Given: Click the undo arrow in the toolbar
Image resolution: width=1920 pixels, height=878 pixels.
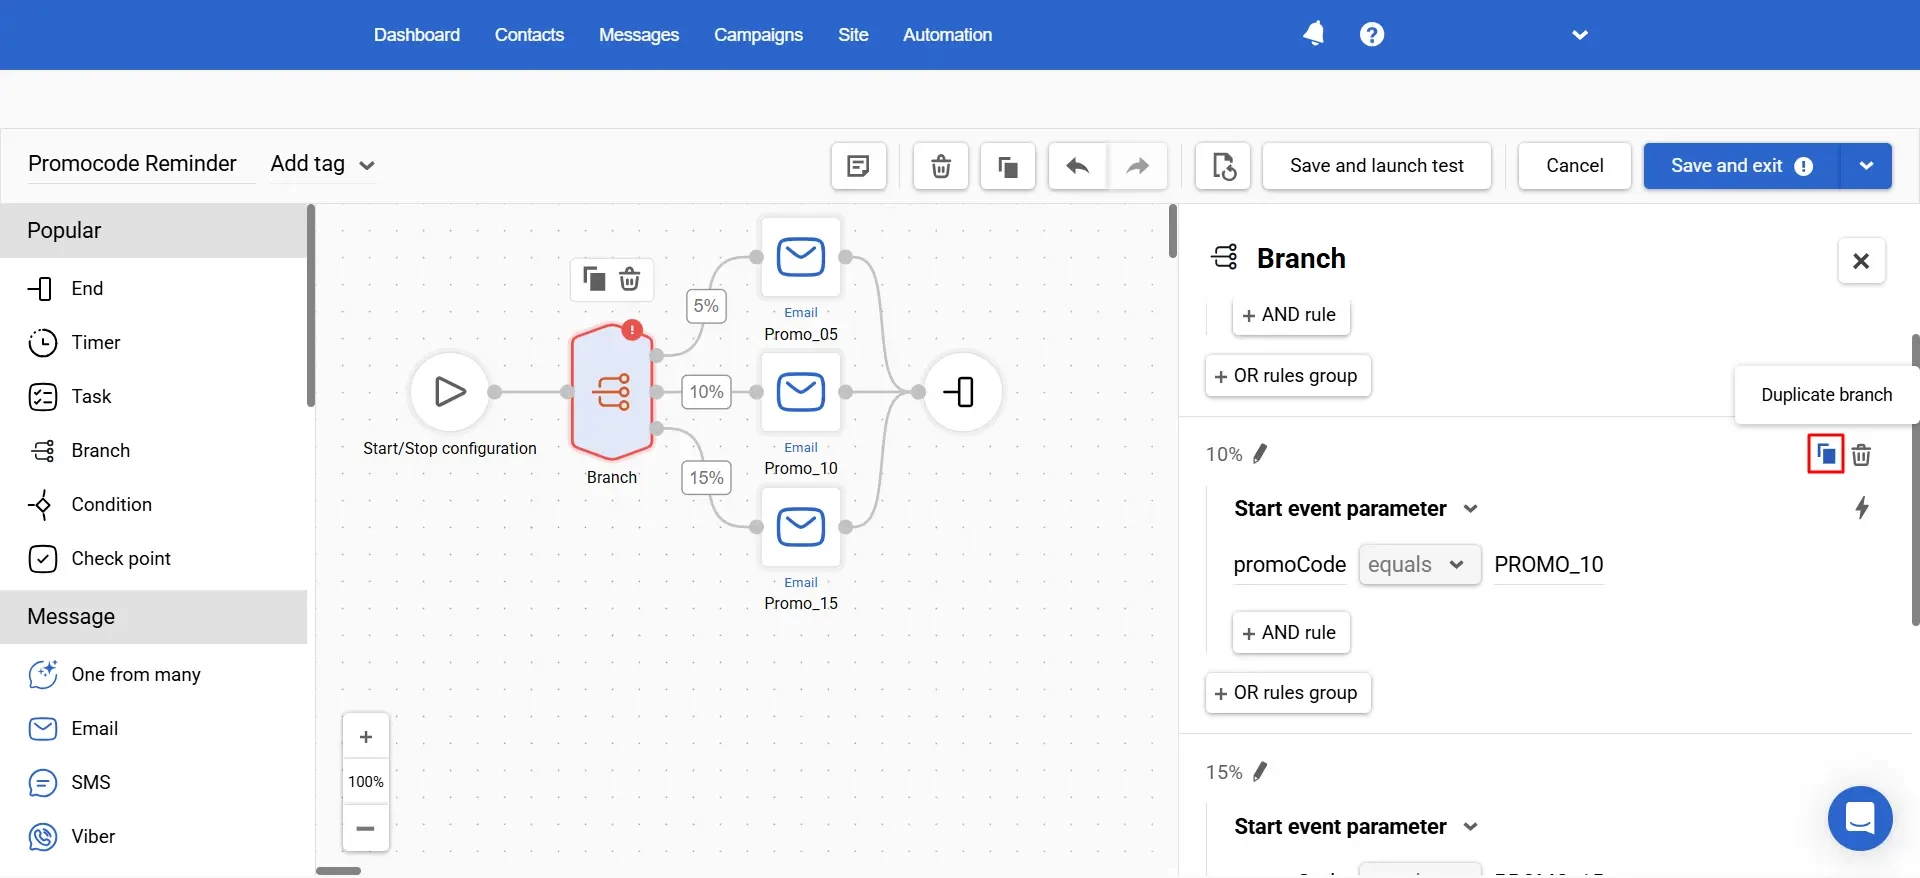Looking at the screenshot, I should (x=1077, y=166).
